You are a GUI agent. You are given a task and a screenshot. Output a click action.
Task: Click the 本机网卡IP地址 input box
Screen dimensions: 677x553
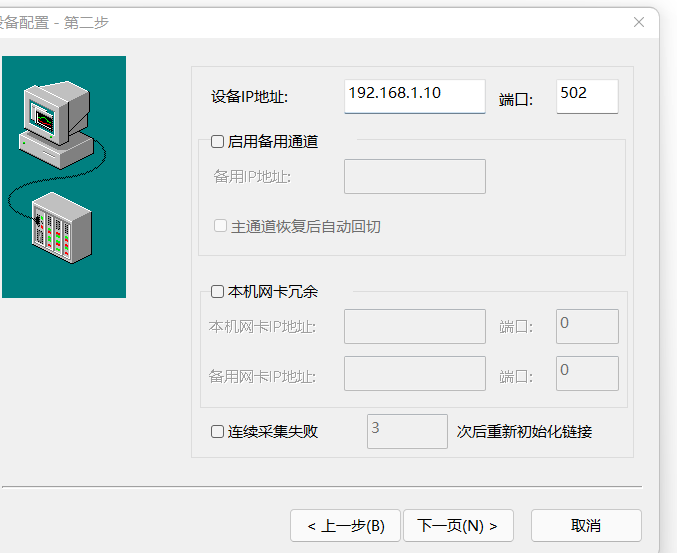pos(414,326)
